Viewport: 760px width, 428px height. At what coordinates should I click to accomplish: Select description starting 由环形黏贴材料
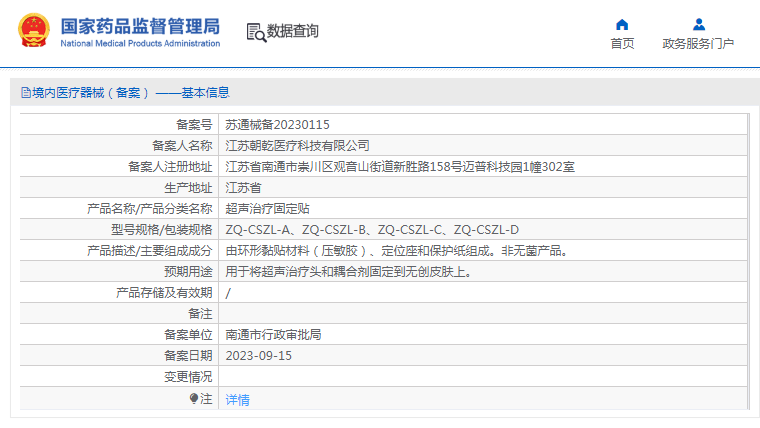click(x=396, y=251)
